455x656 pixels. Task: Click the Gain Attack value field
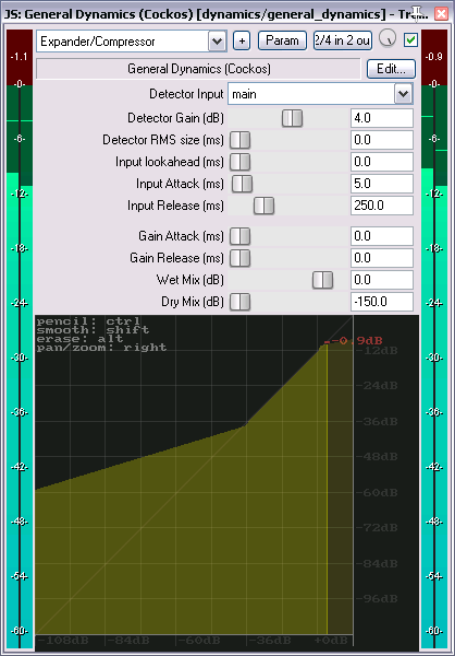pyautogui.click(x=382, y=236)
